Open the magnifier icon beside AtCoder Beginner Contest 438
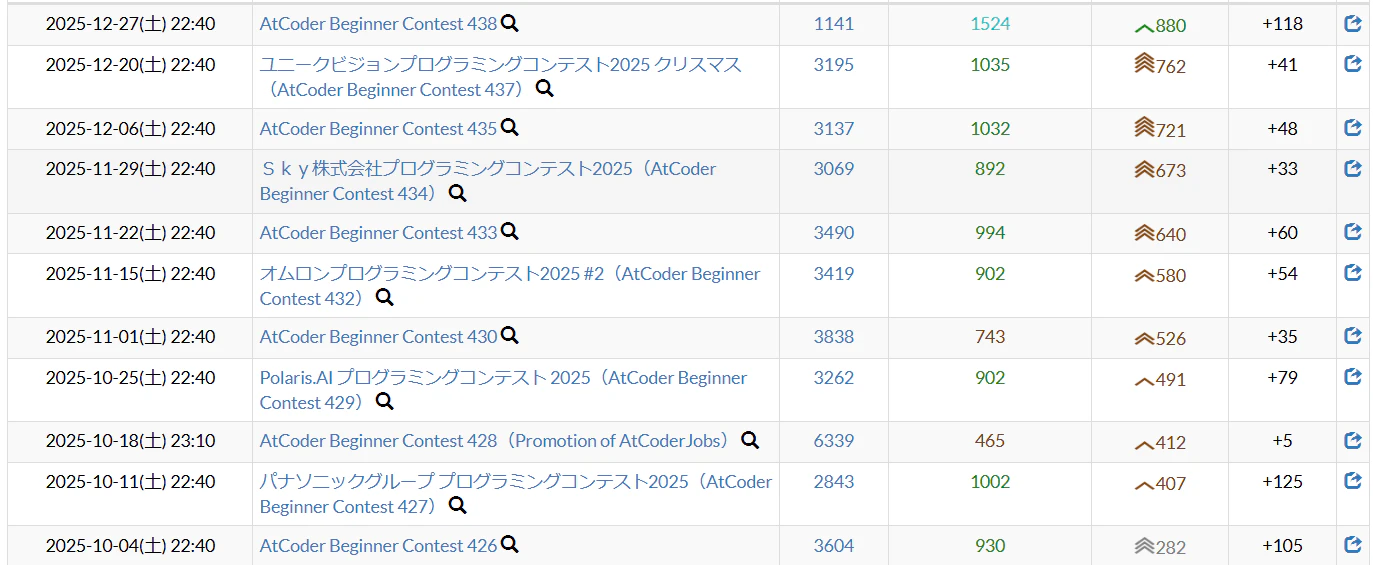Viewport: 1373px width, 565px height. (510, 24)
